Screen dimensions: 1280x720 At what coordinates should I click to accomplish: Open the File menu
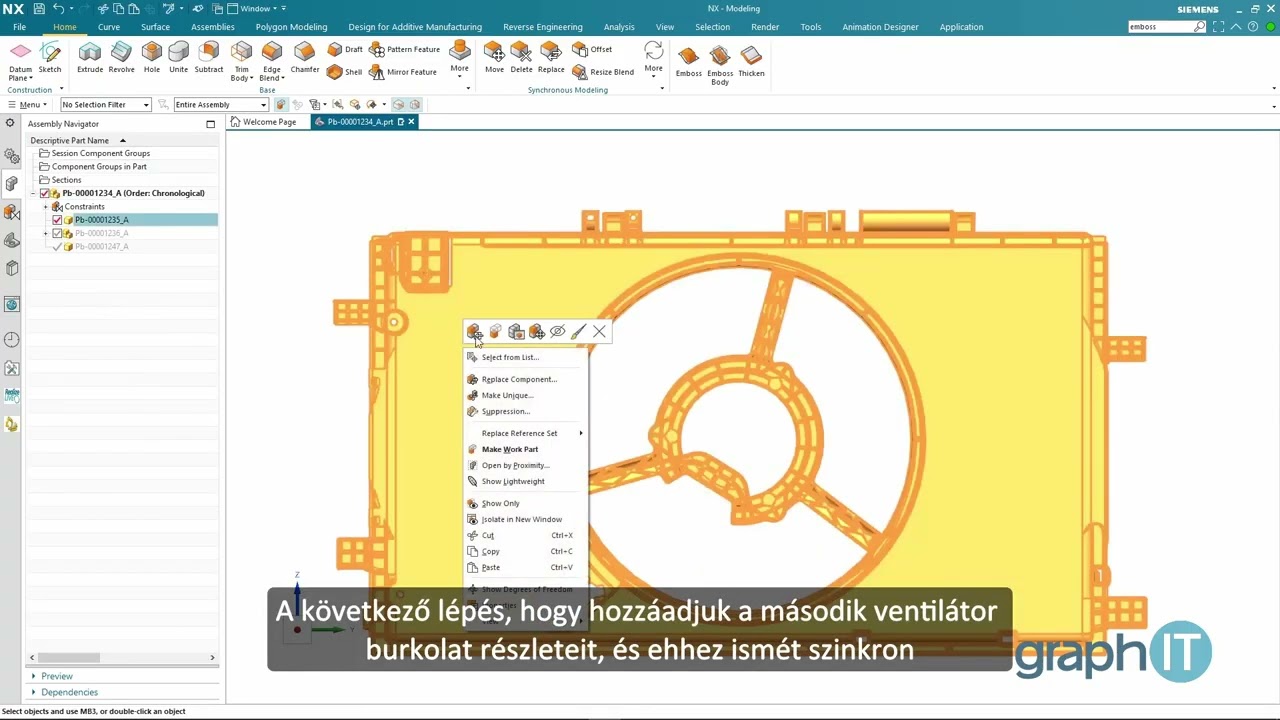click(x=19, y=27)
